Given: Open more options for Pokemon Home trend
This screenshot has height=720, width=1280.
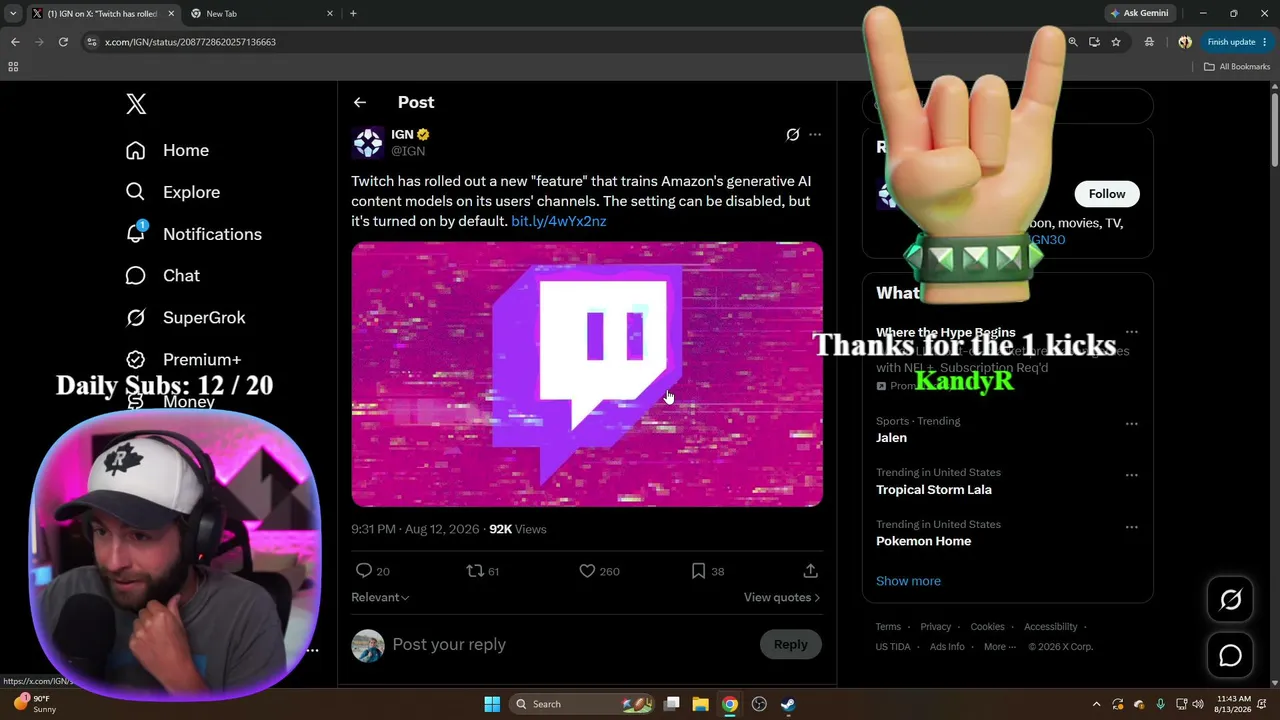Looking at the screenshot, I should tap(1132, 527).
